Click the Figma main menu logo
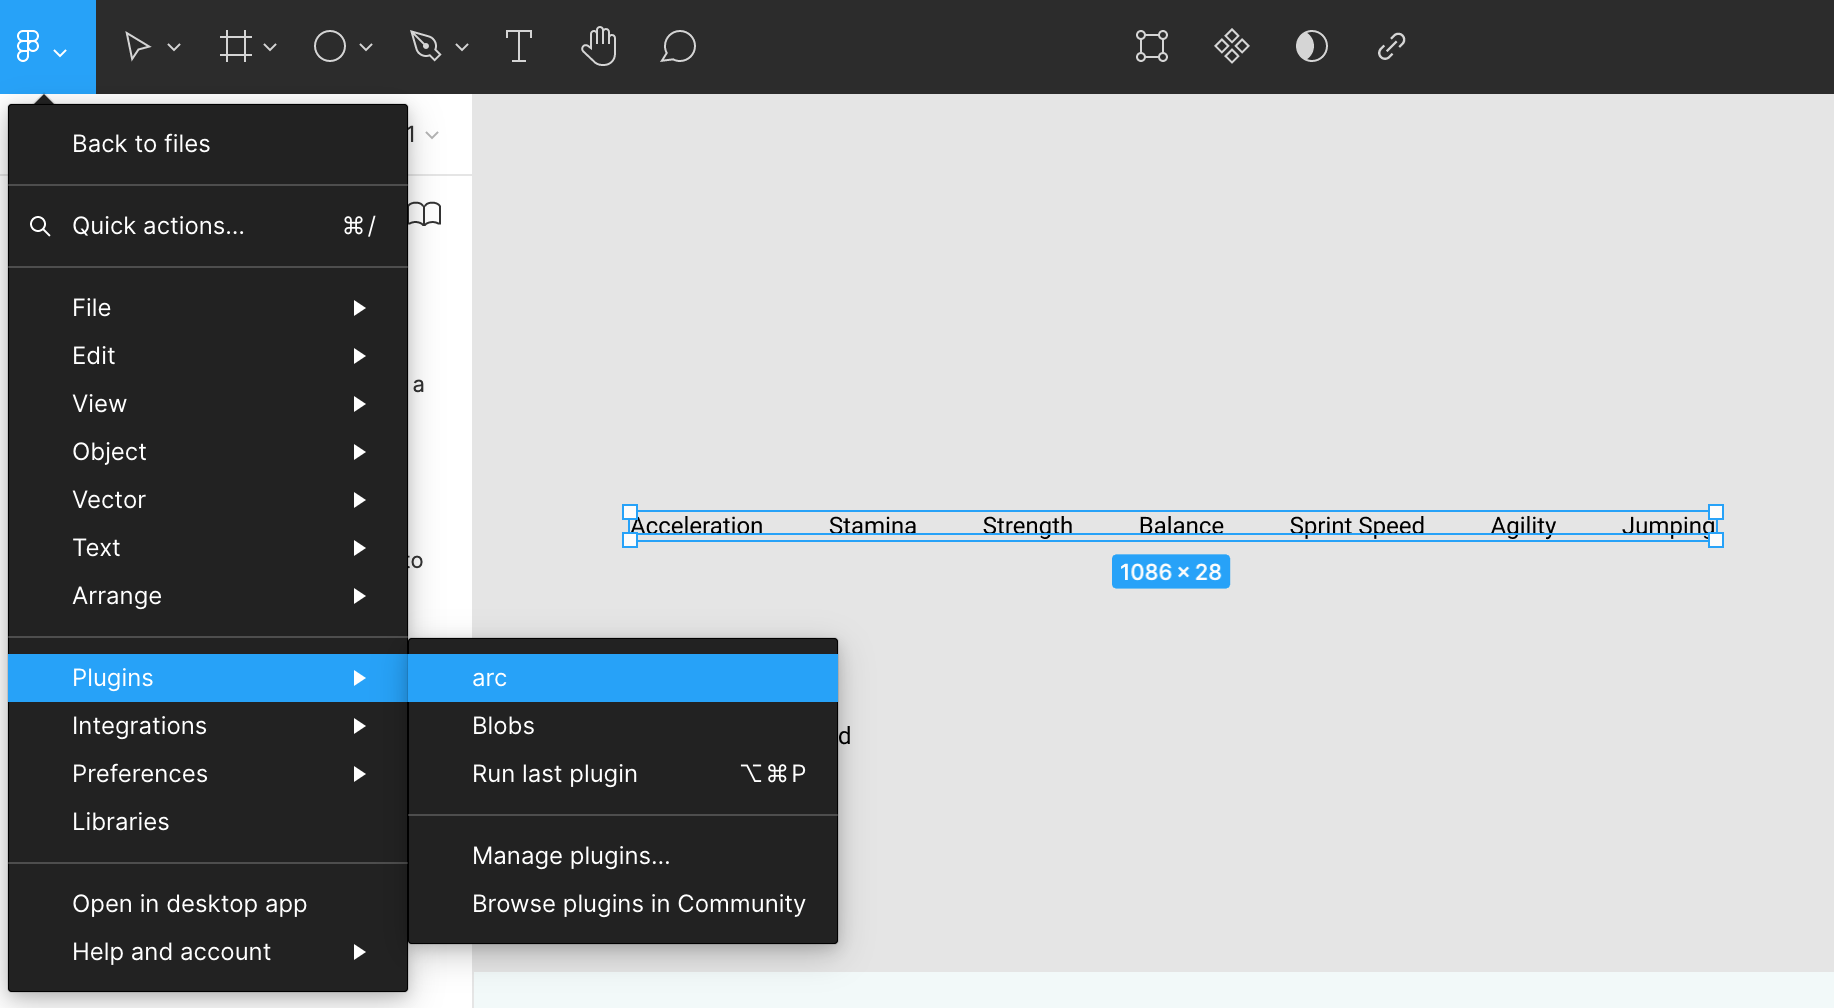 pos(29,46)
